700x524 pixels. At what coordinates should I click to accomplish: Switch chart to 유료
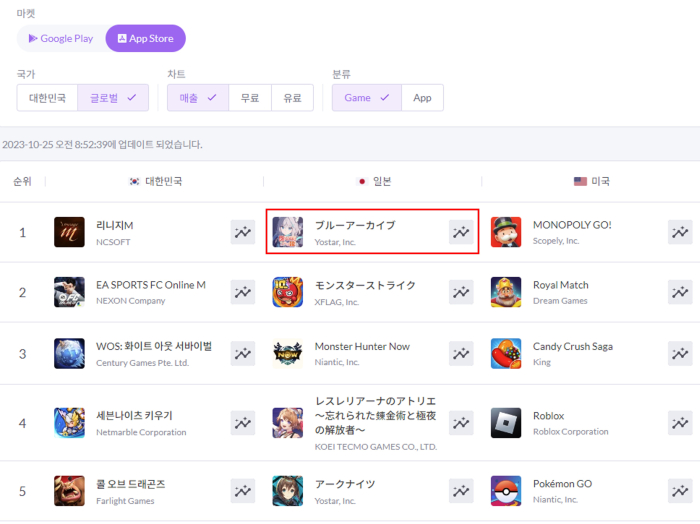[292, 98]
